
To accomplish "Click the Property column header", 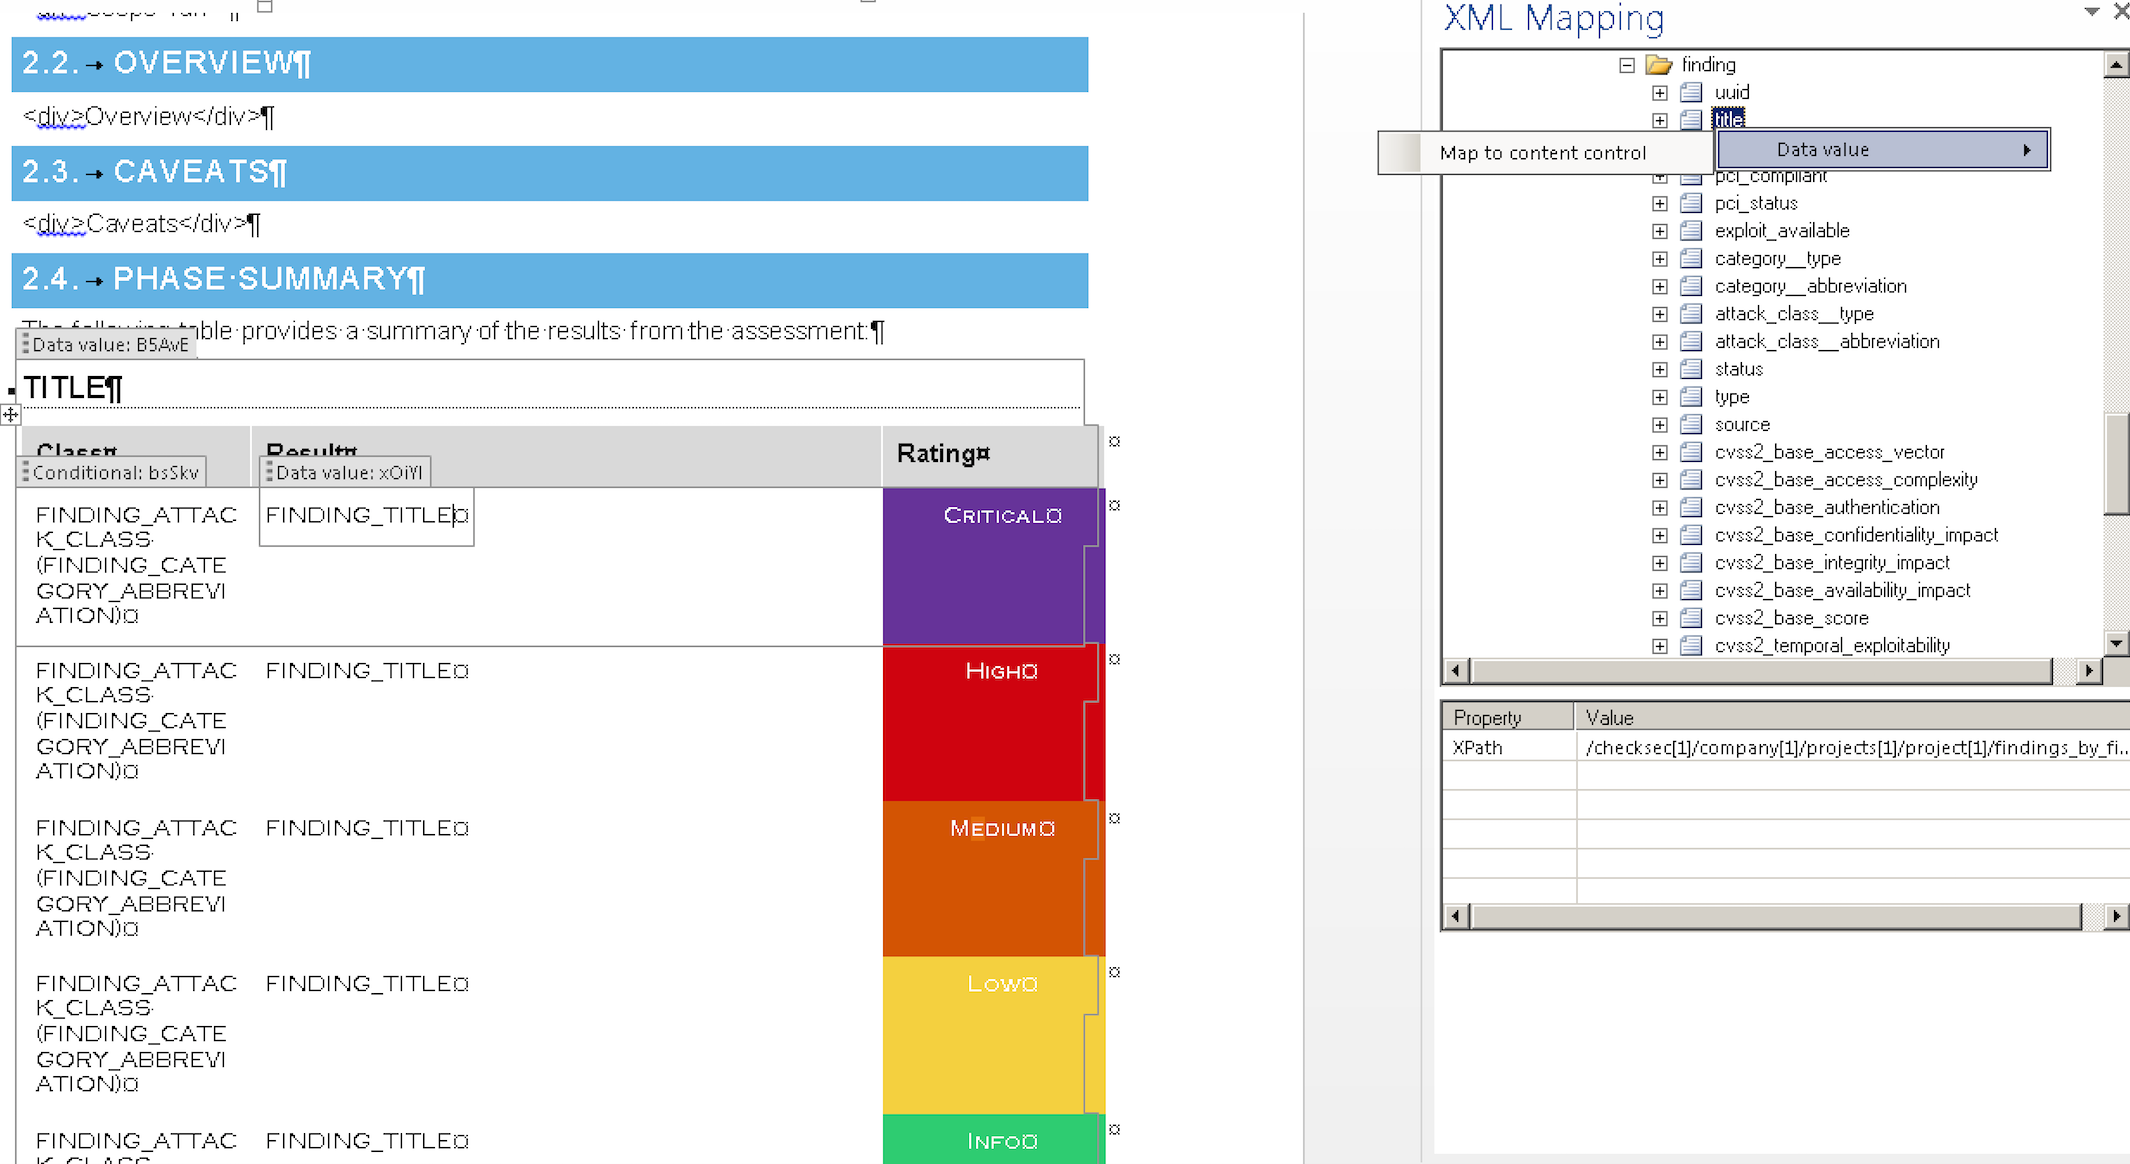I will [x=1508, y=718].
